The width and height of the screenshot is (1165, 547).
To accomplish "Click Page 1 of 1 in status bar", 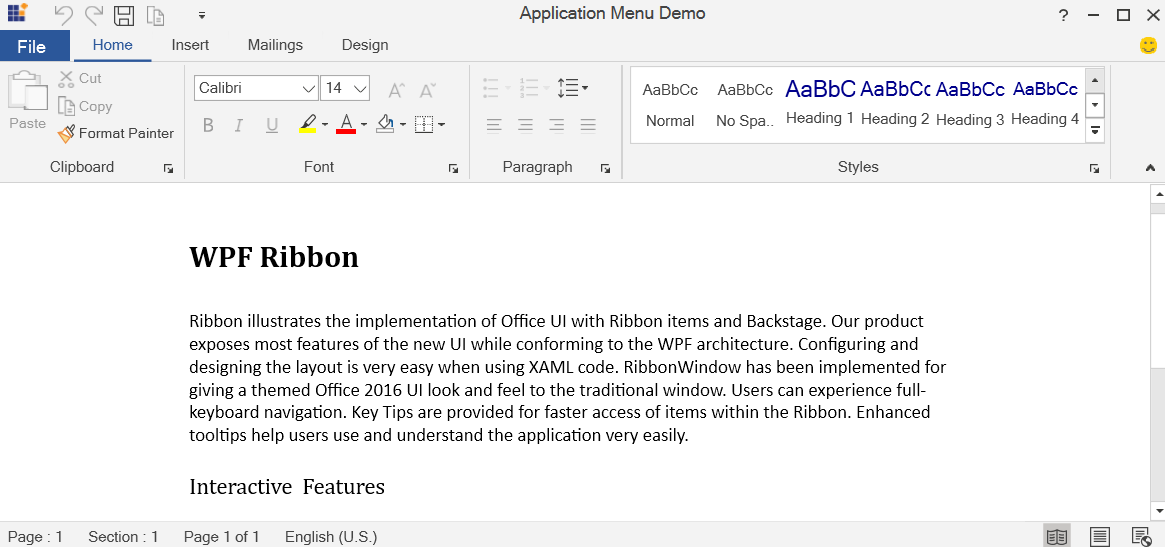I will click(221, 537).
